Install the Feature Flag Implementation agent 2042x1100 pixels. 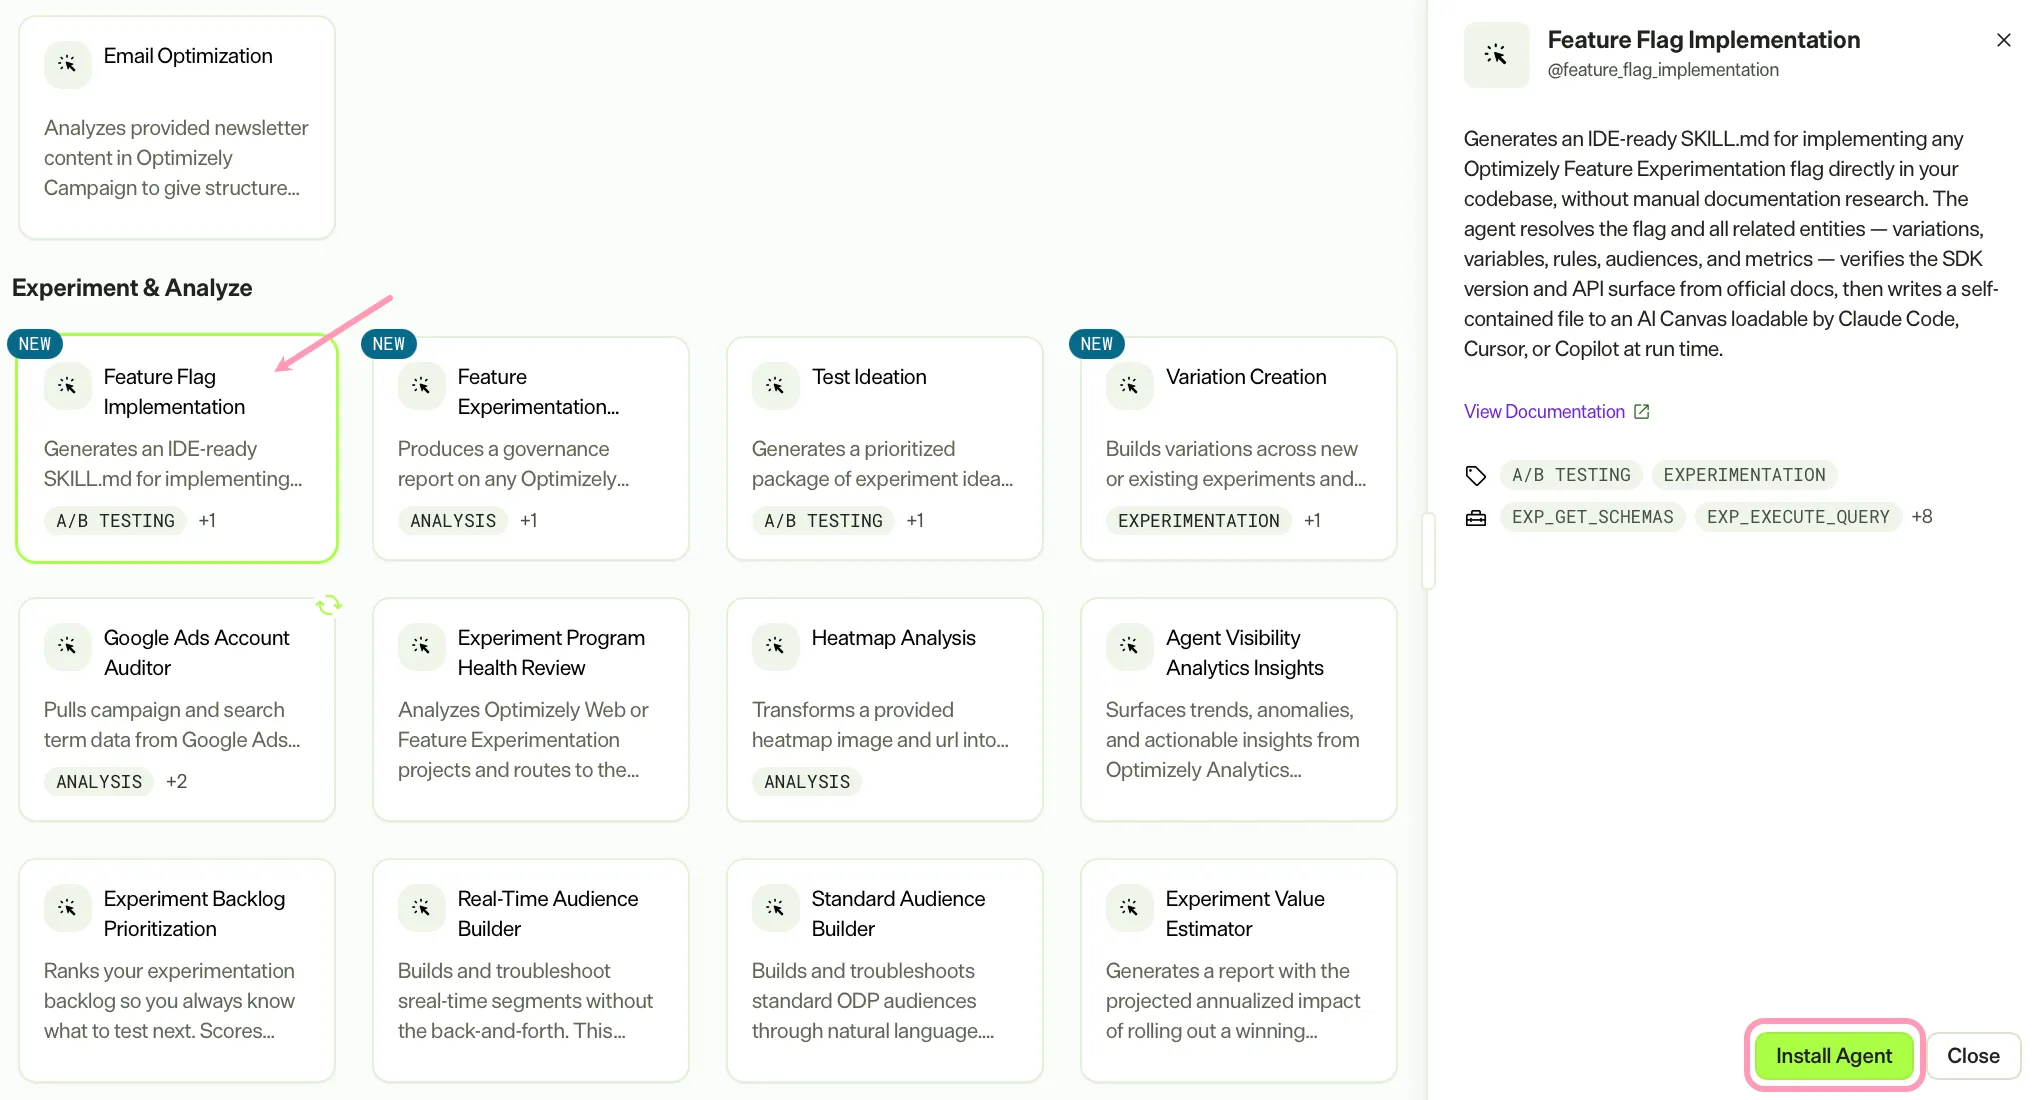pyautogui.click(x=1834, y=1056)
